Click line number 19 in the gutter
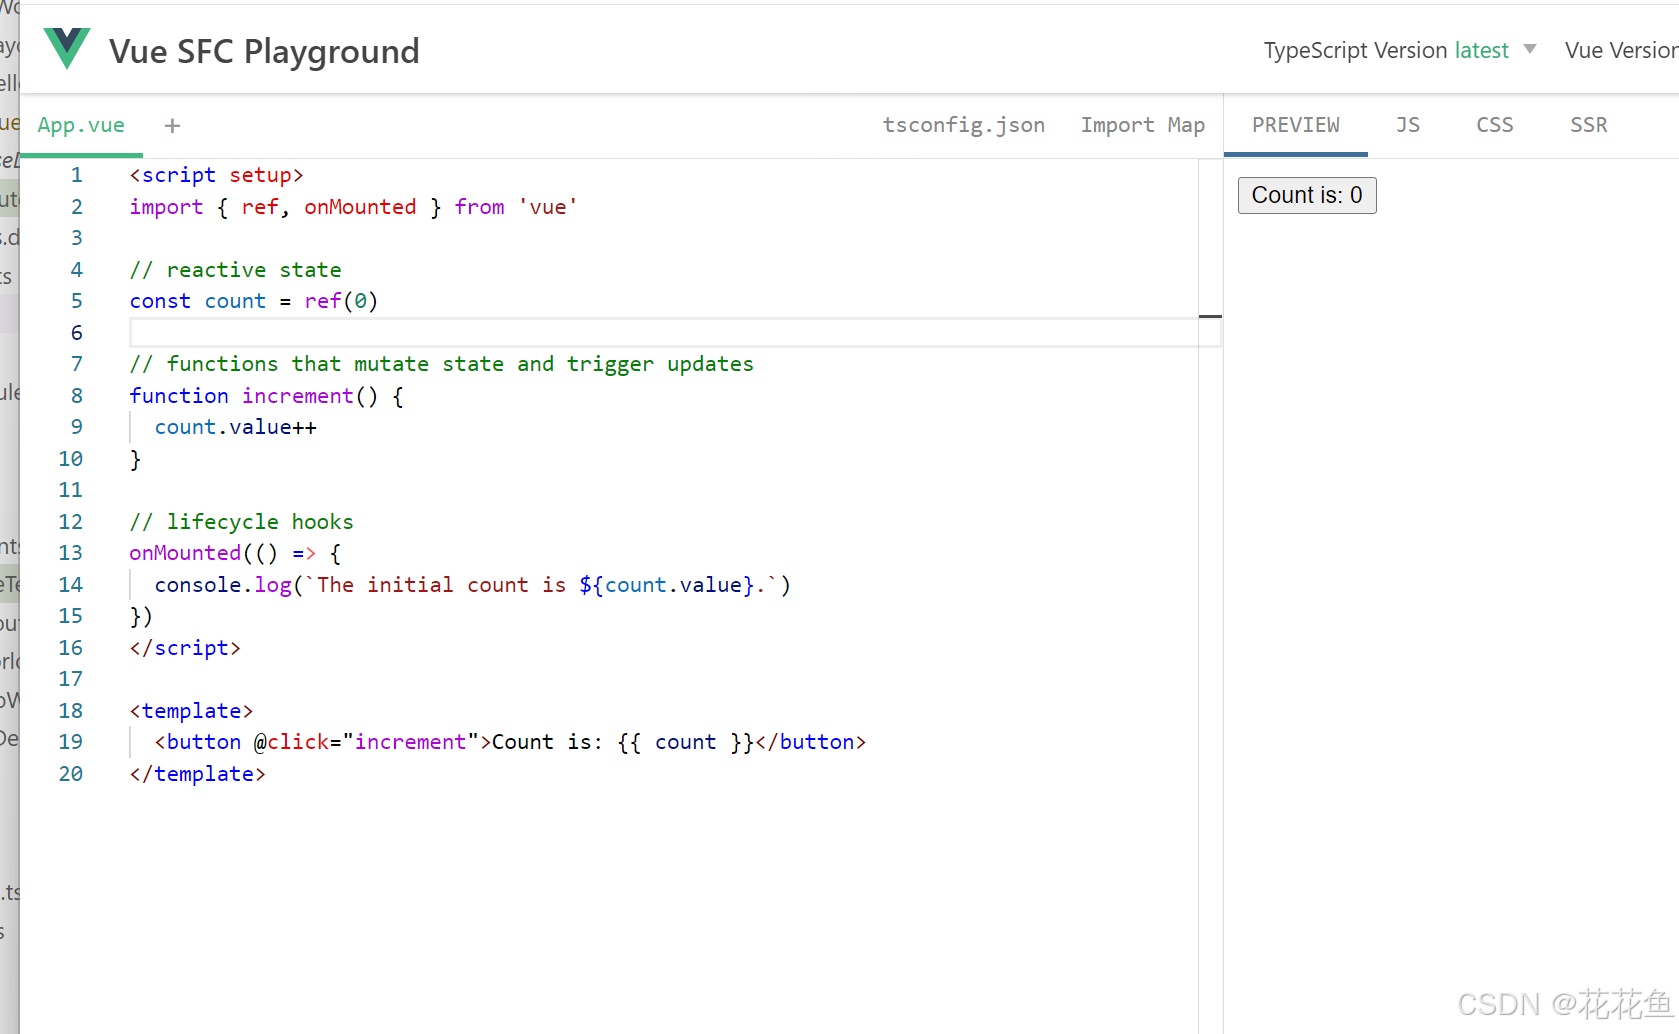 coord(71,742)
